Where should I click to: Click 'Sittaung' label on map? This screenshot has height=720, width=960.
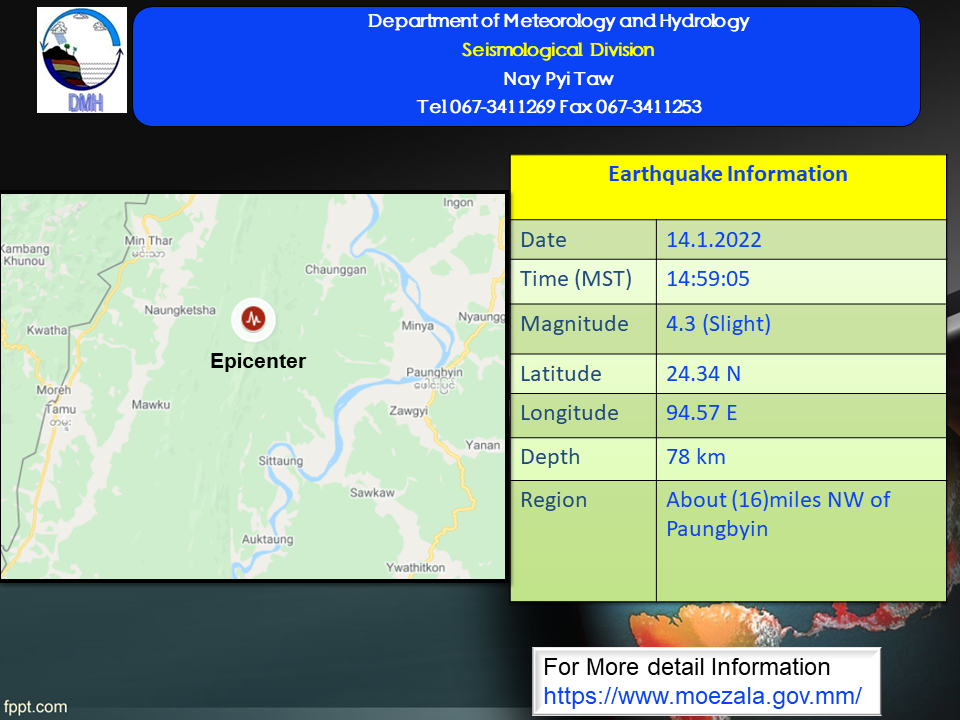tap(280, 460)
